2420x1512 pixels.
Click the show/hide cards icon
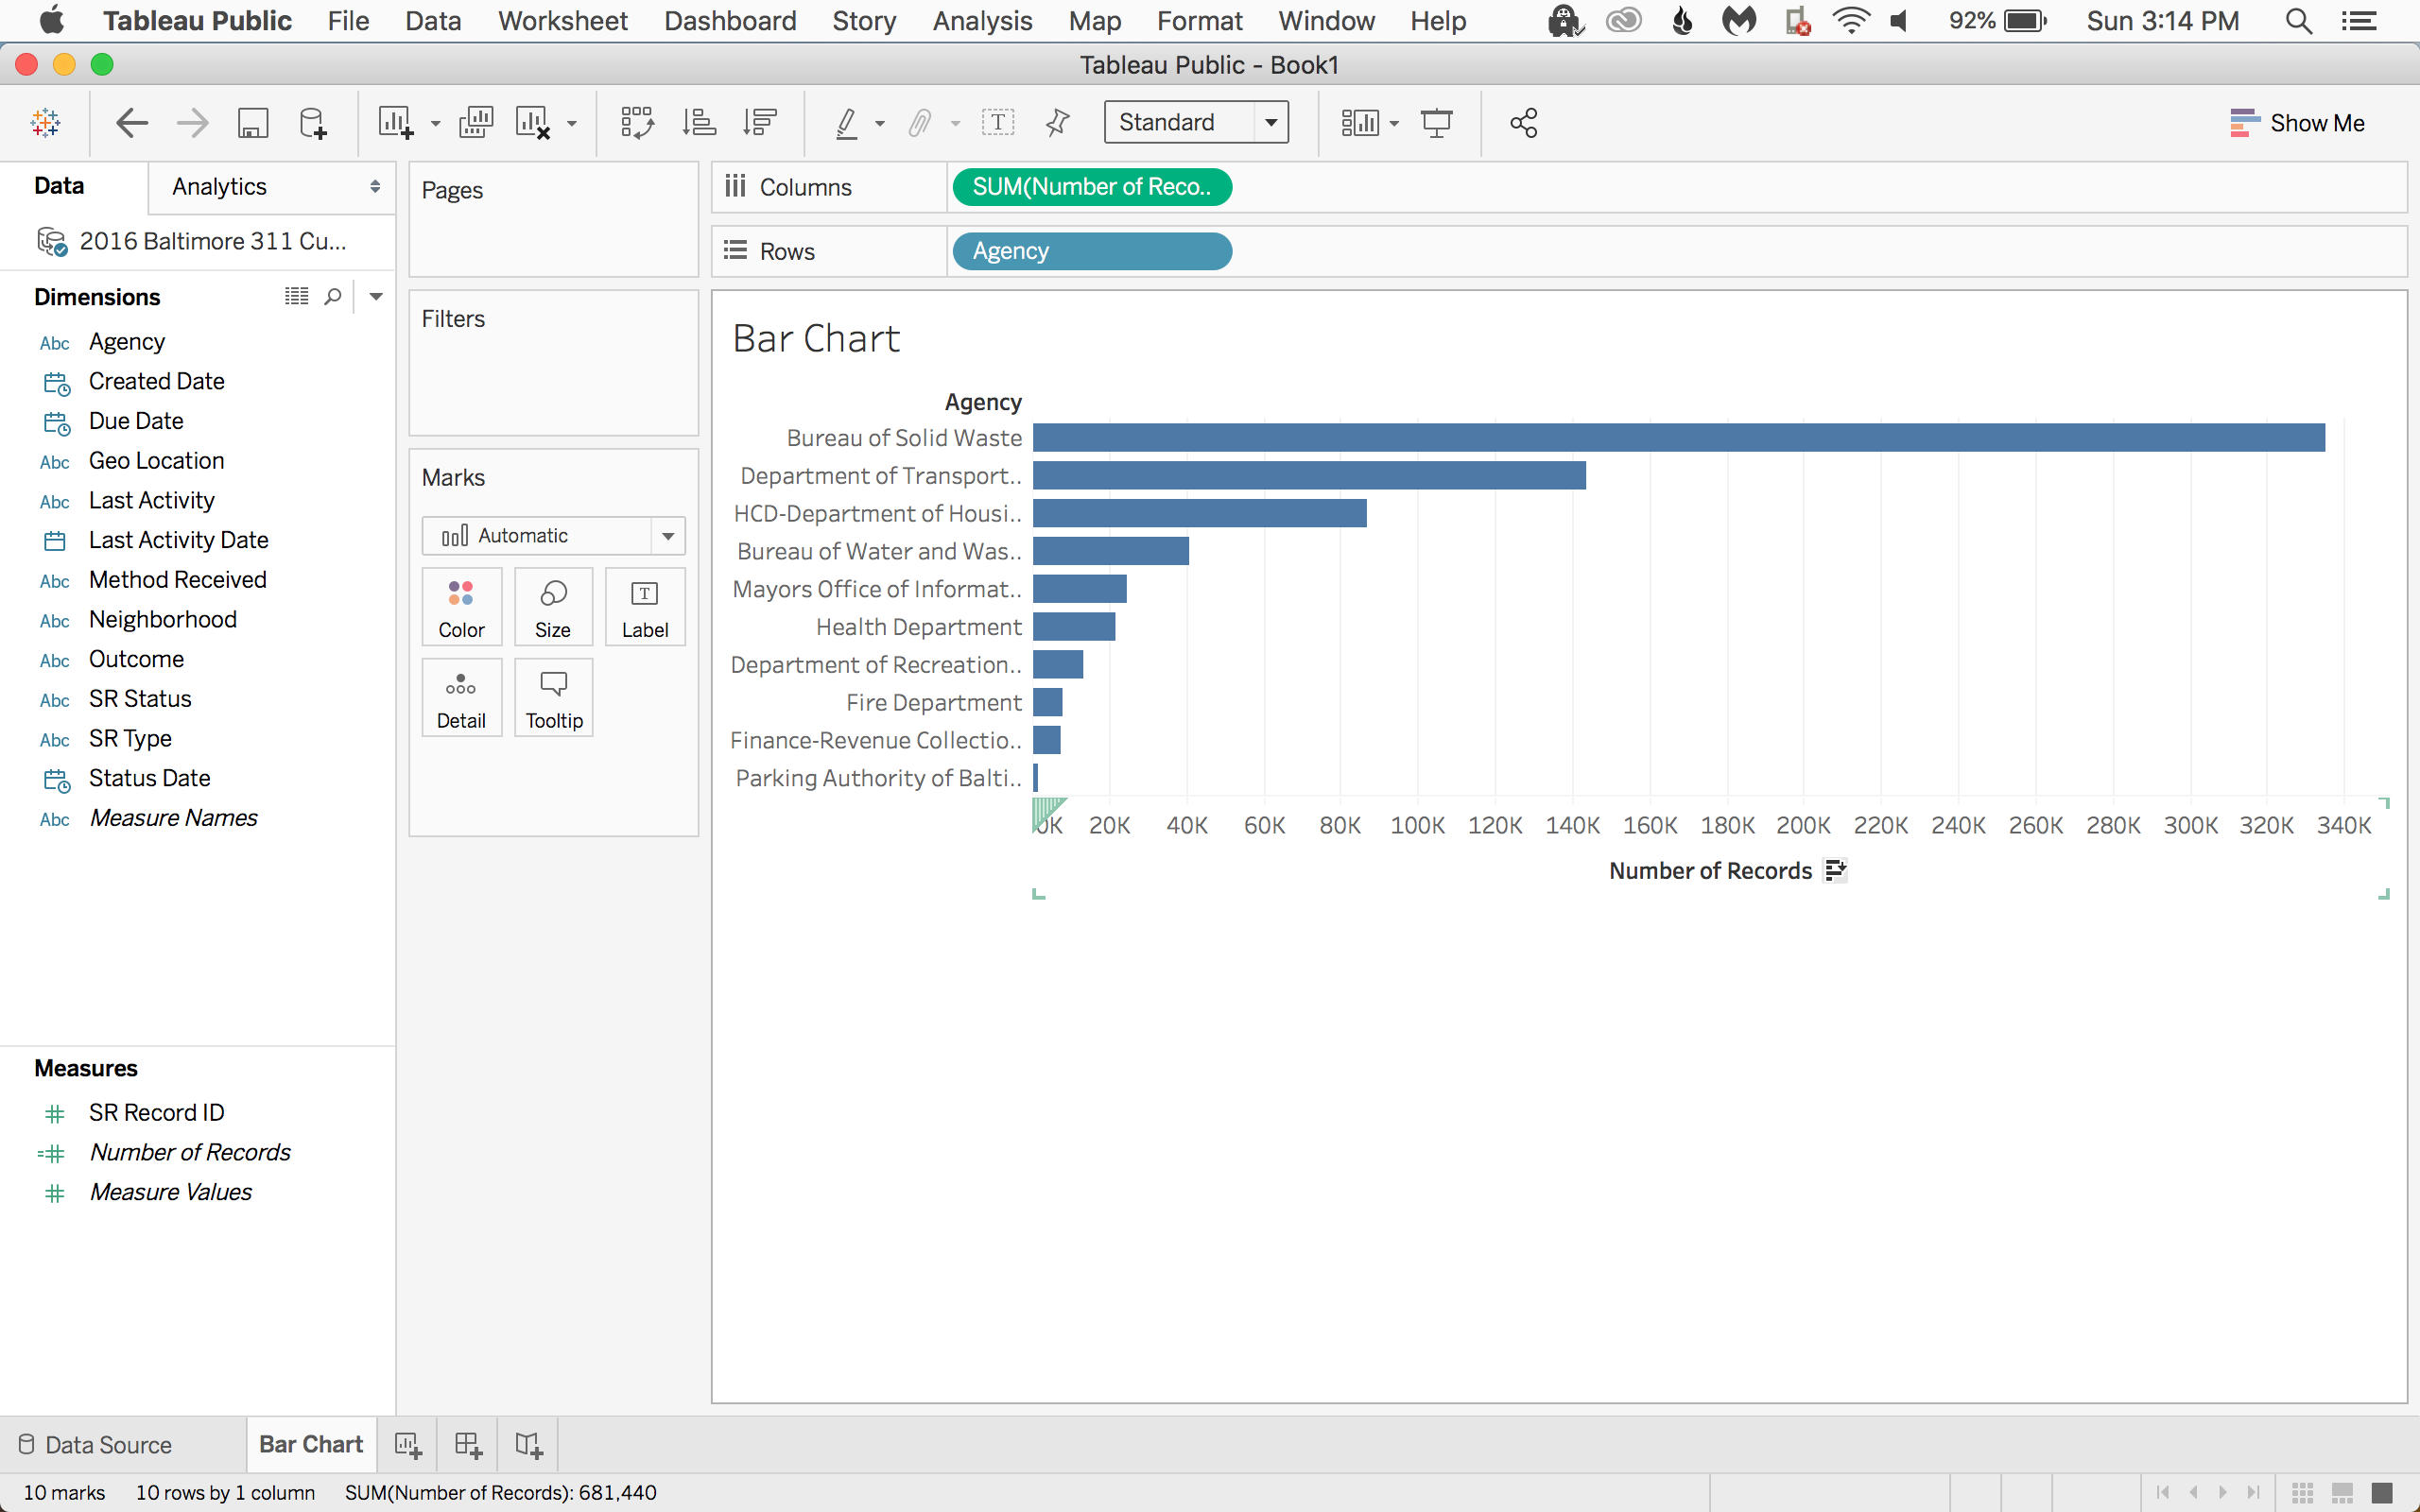(1360, 123)
